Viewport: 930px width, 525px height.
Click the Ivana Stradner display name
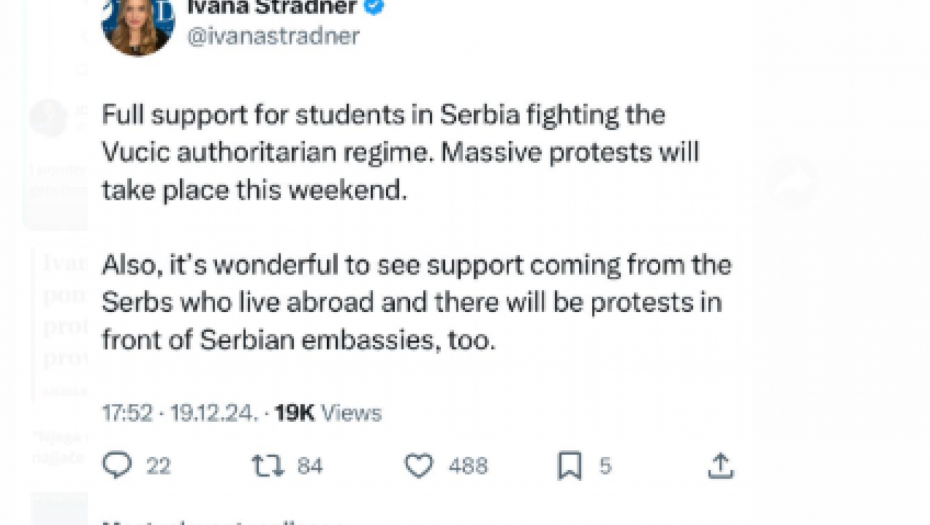(x=270, y=6)
